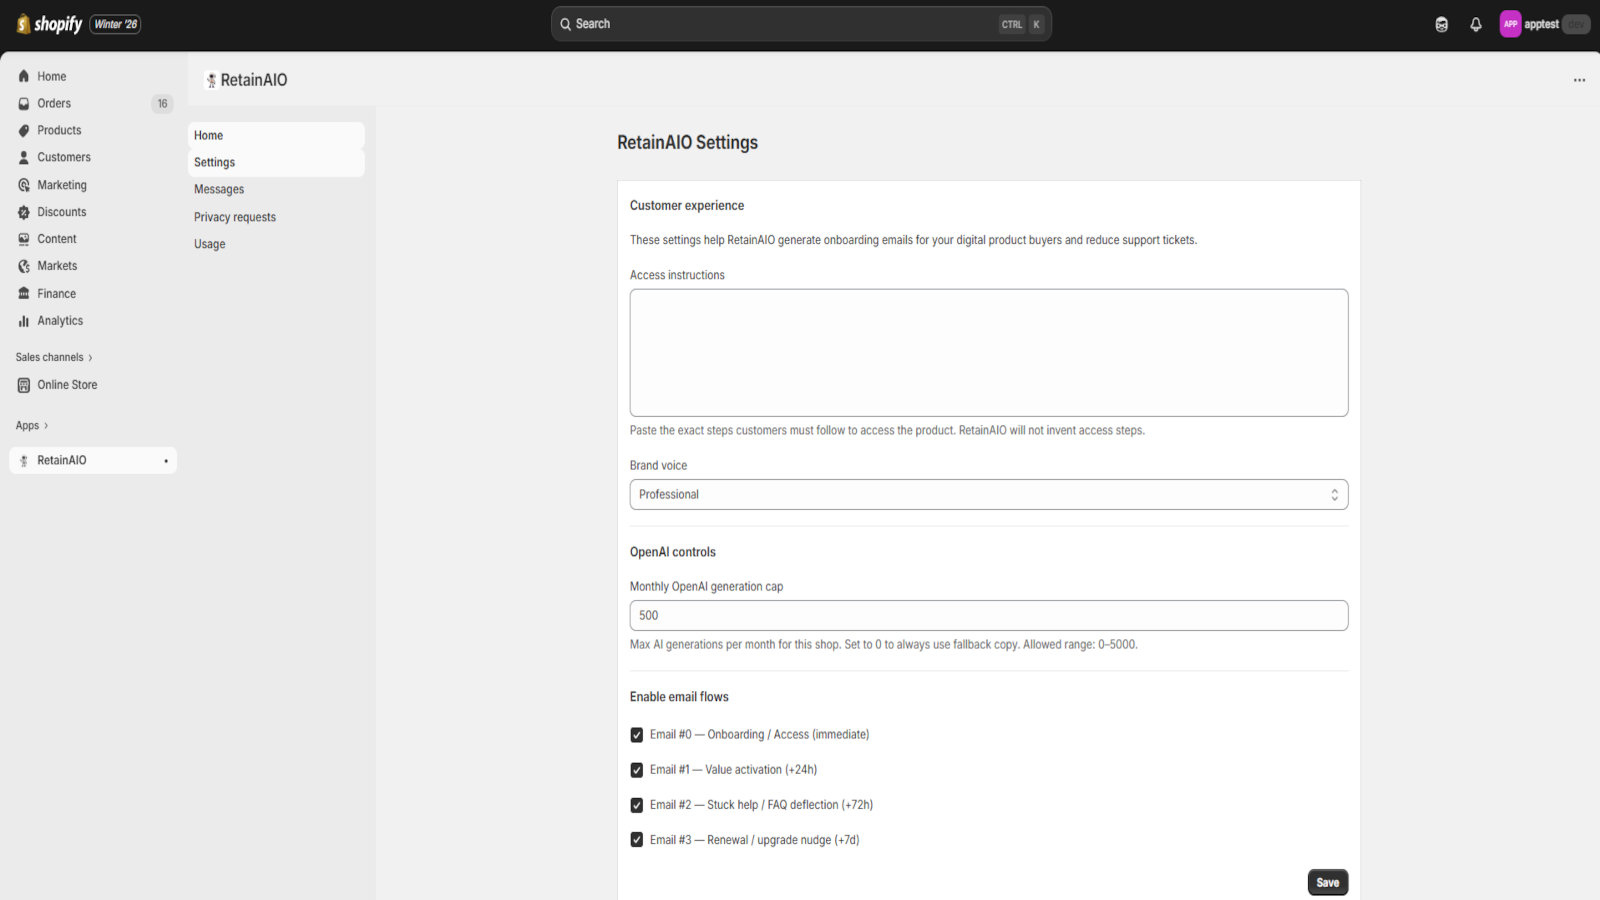
Task: Click the Access instructions text area
Action: tap(988, 352)
